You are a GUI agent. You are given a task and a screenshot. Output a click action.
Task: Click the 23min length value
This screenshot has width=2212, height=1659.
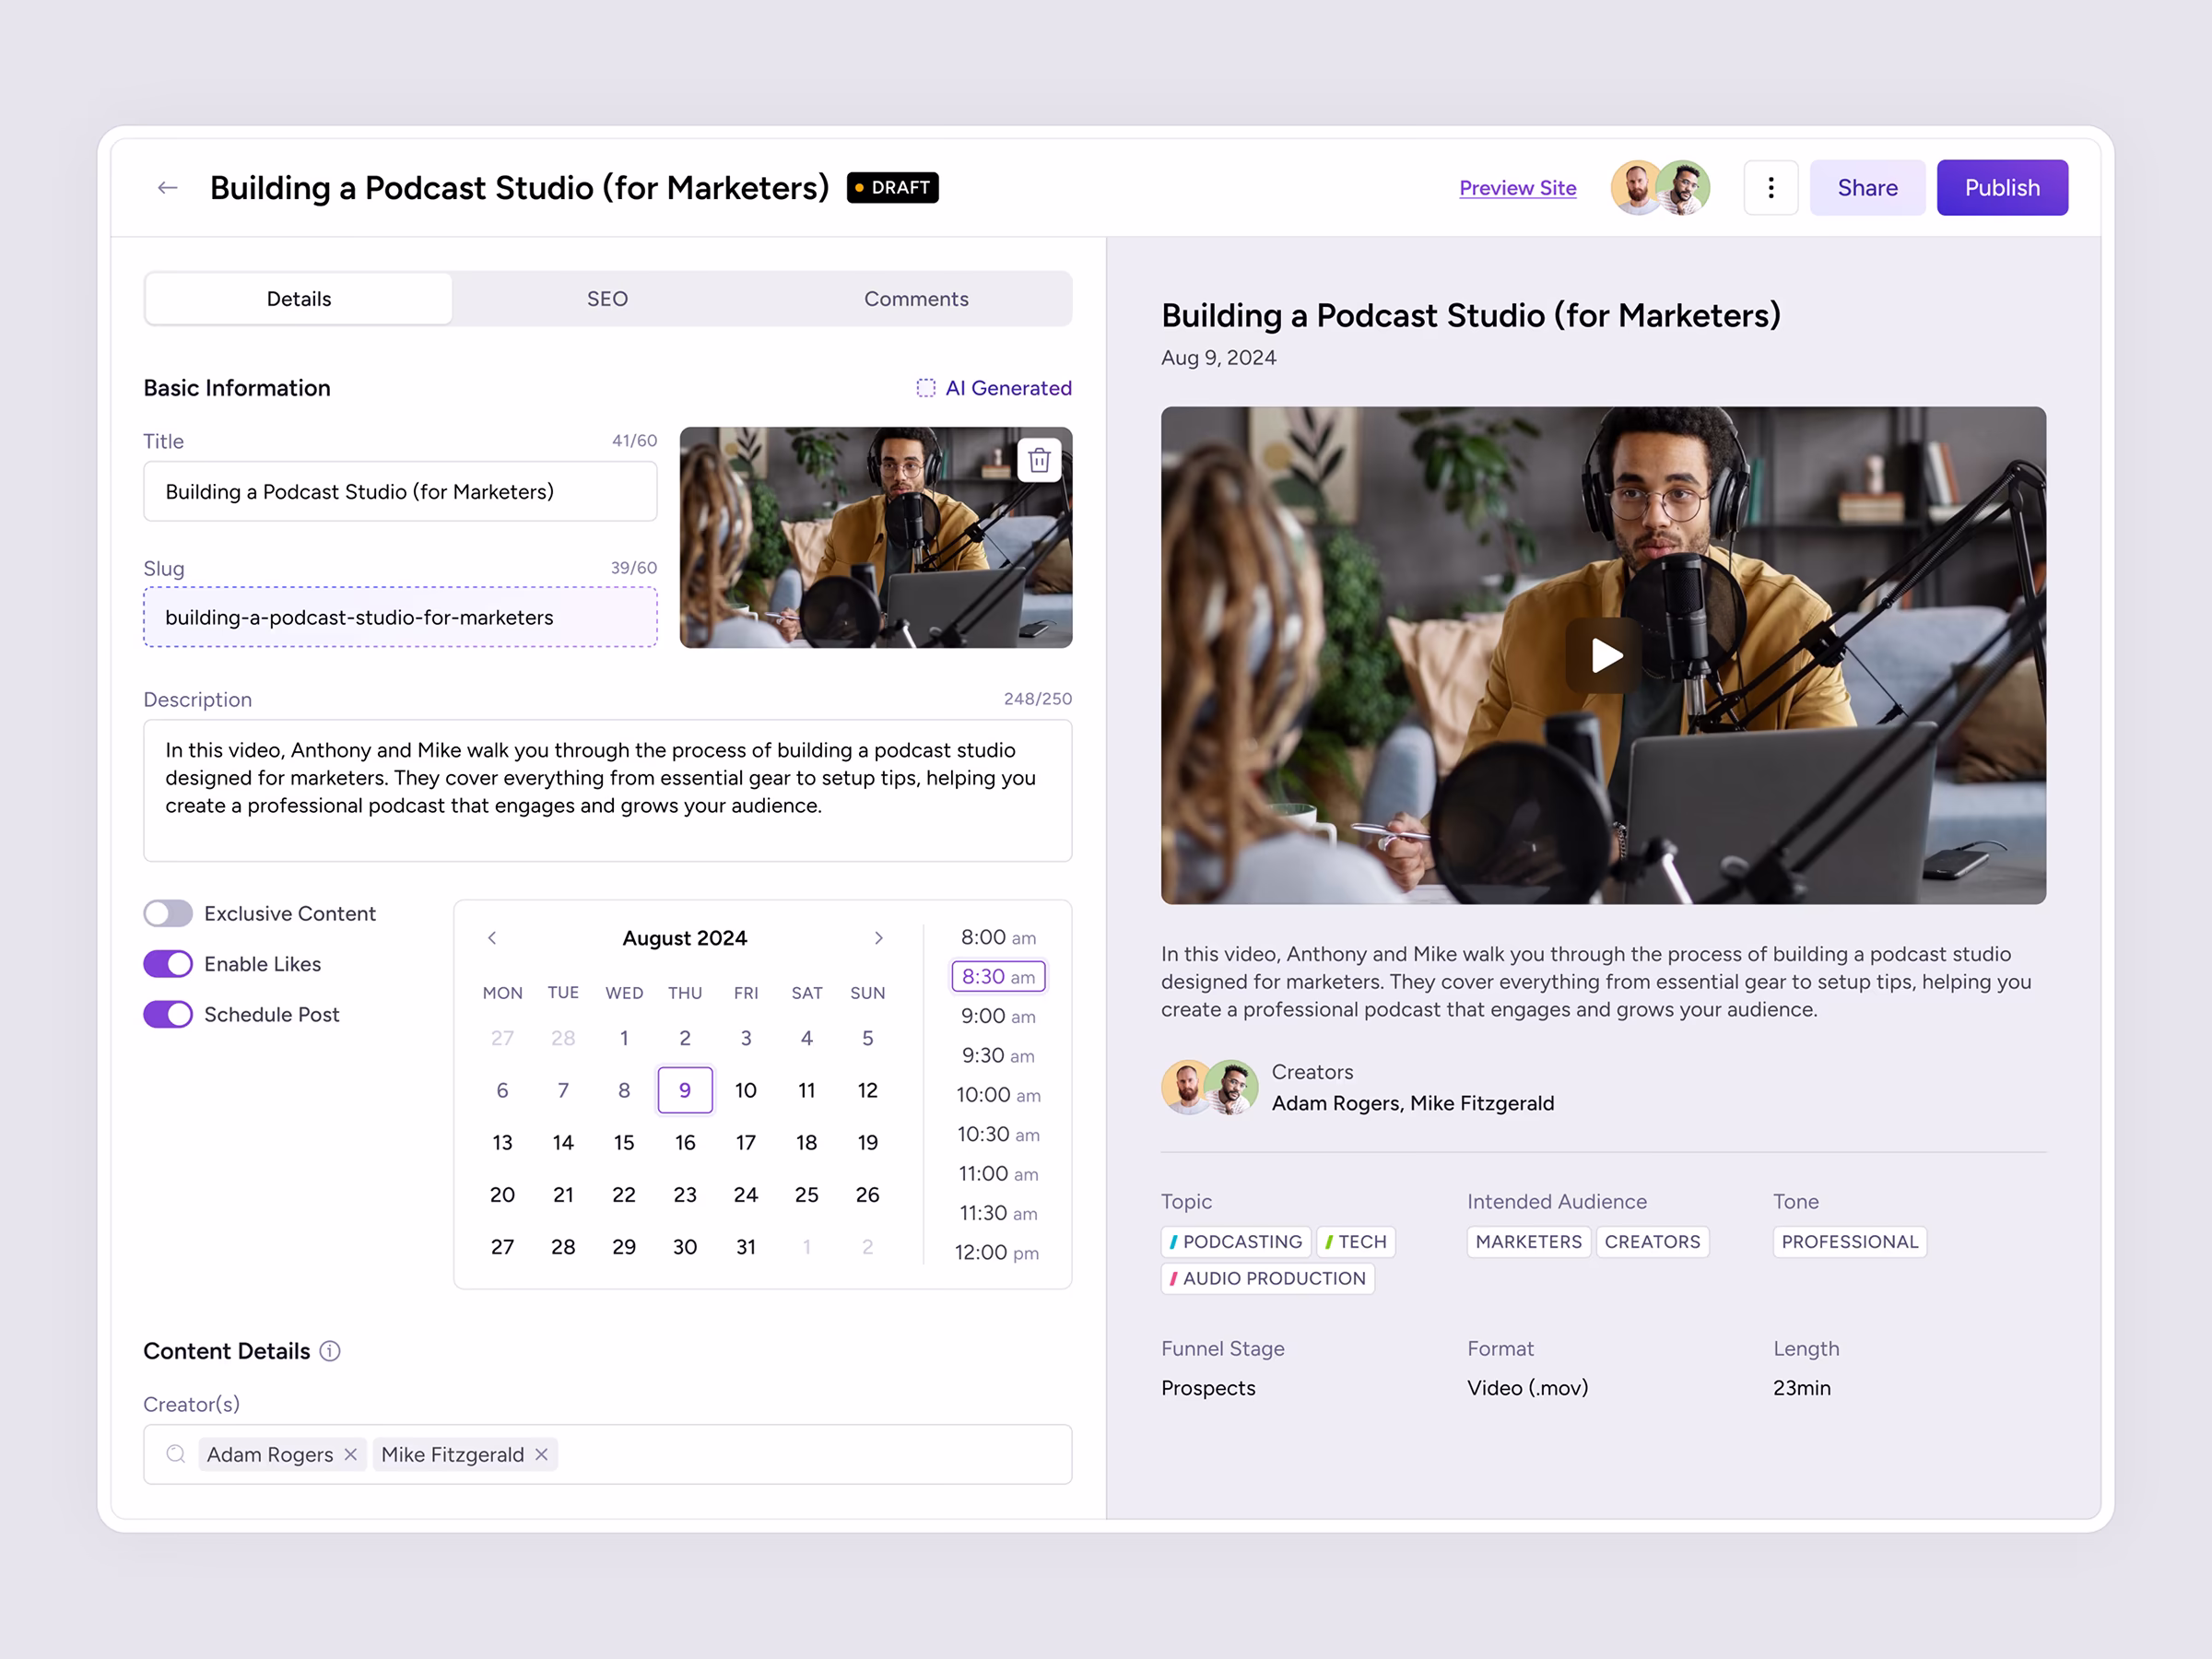(x=1802, y=1388)
